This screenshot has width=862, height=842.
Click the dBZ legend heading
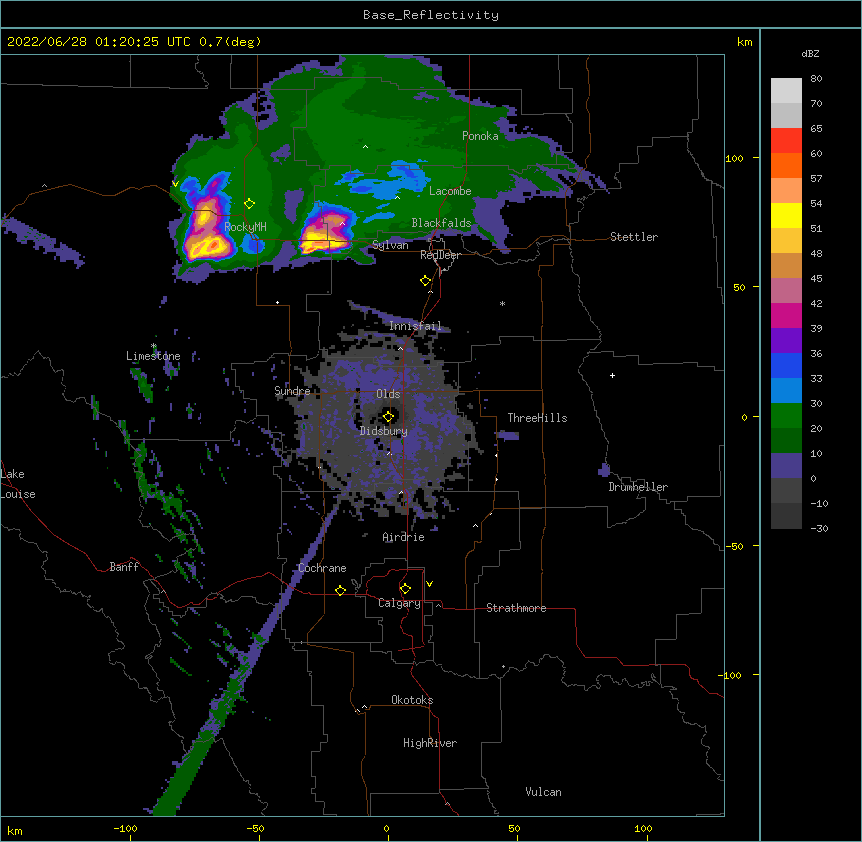point(810,53)
